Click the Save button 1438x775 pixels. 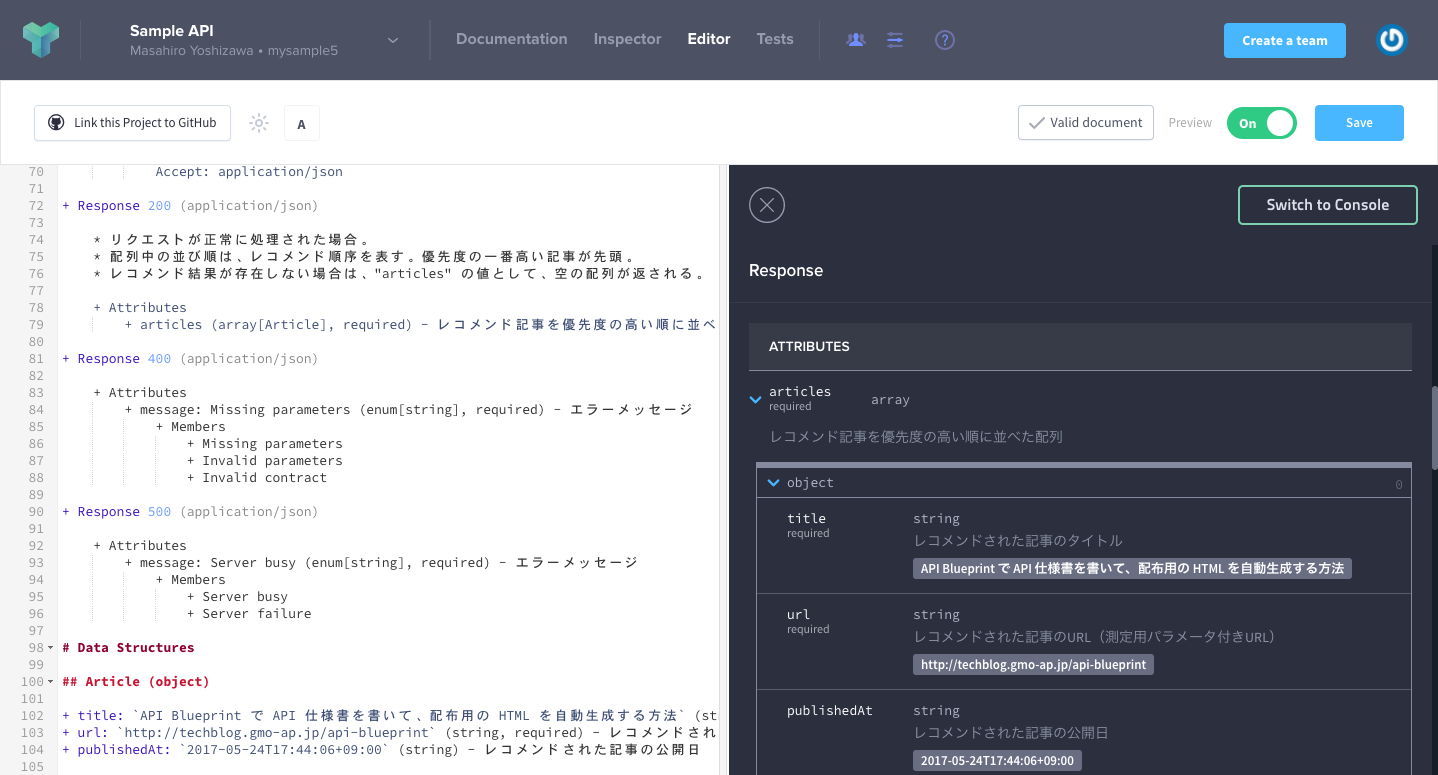[1358, 123]
